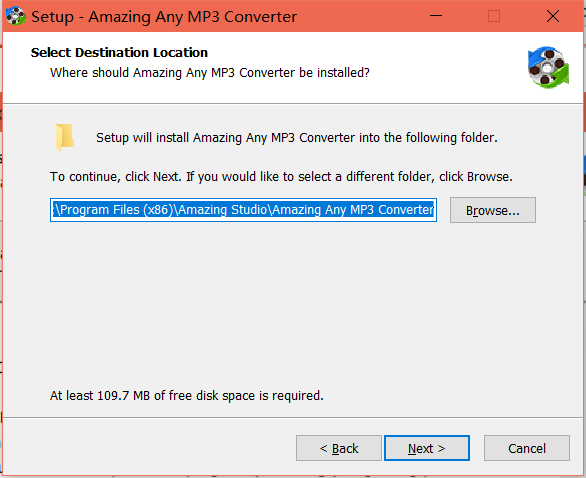Click the 109.7 MB disk space notice

tap(186, 395)
